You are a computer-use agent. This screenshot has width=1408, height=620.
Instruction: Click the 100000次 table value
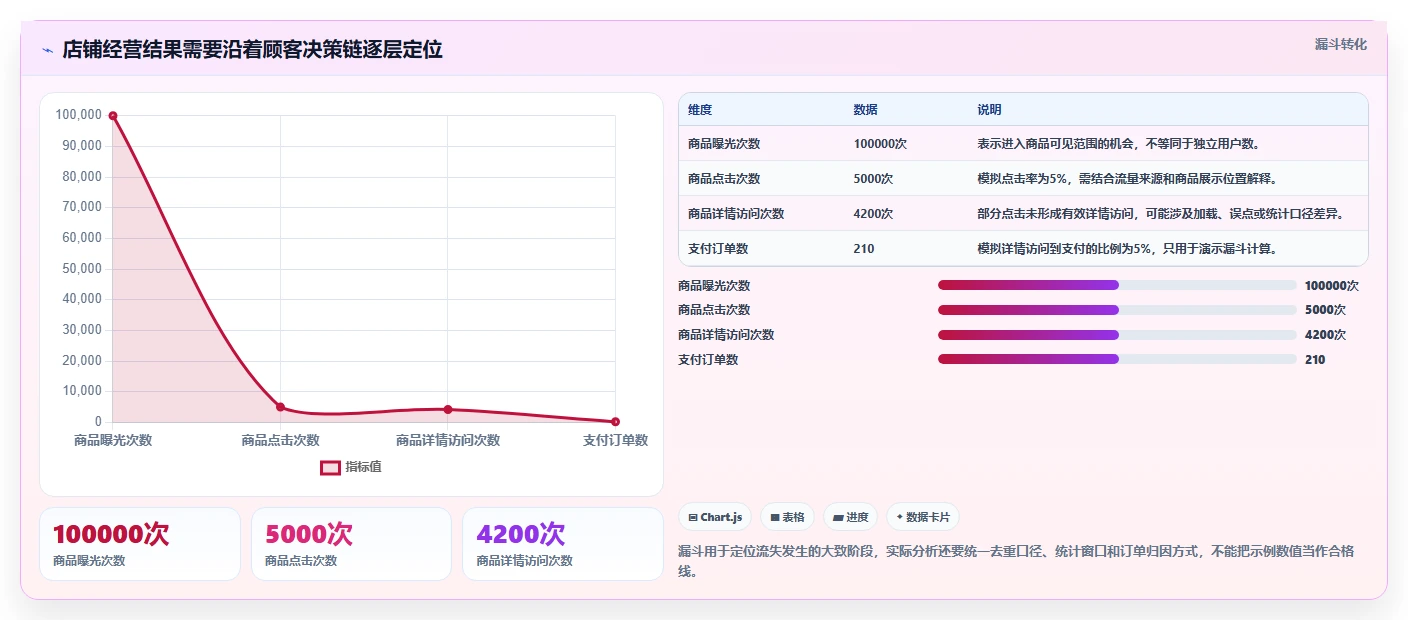[880, 144]
